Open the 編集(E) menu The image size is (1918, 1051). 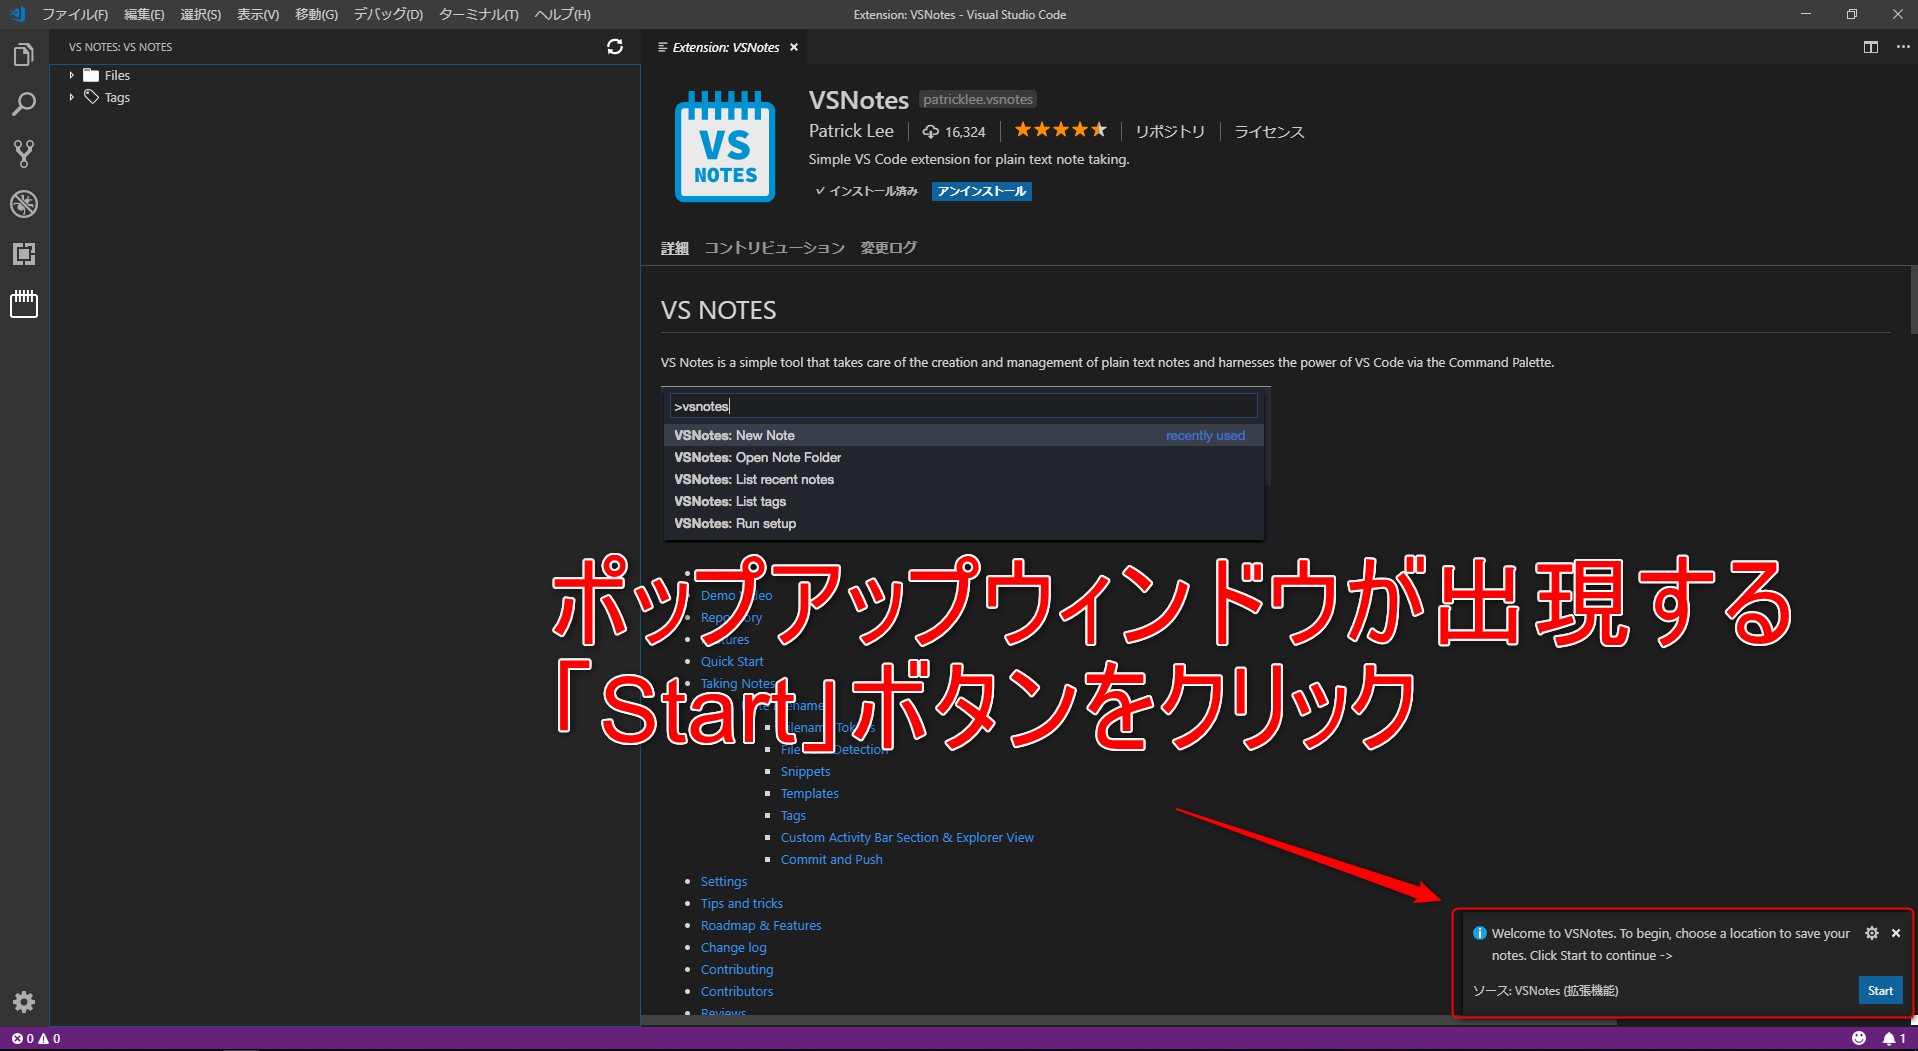pos(144,14)
